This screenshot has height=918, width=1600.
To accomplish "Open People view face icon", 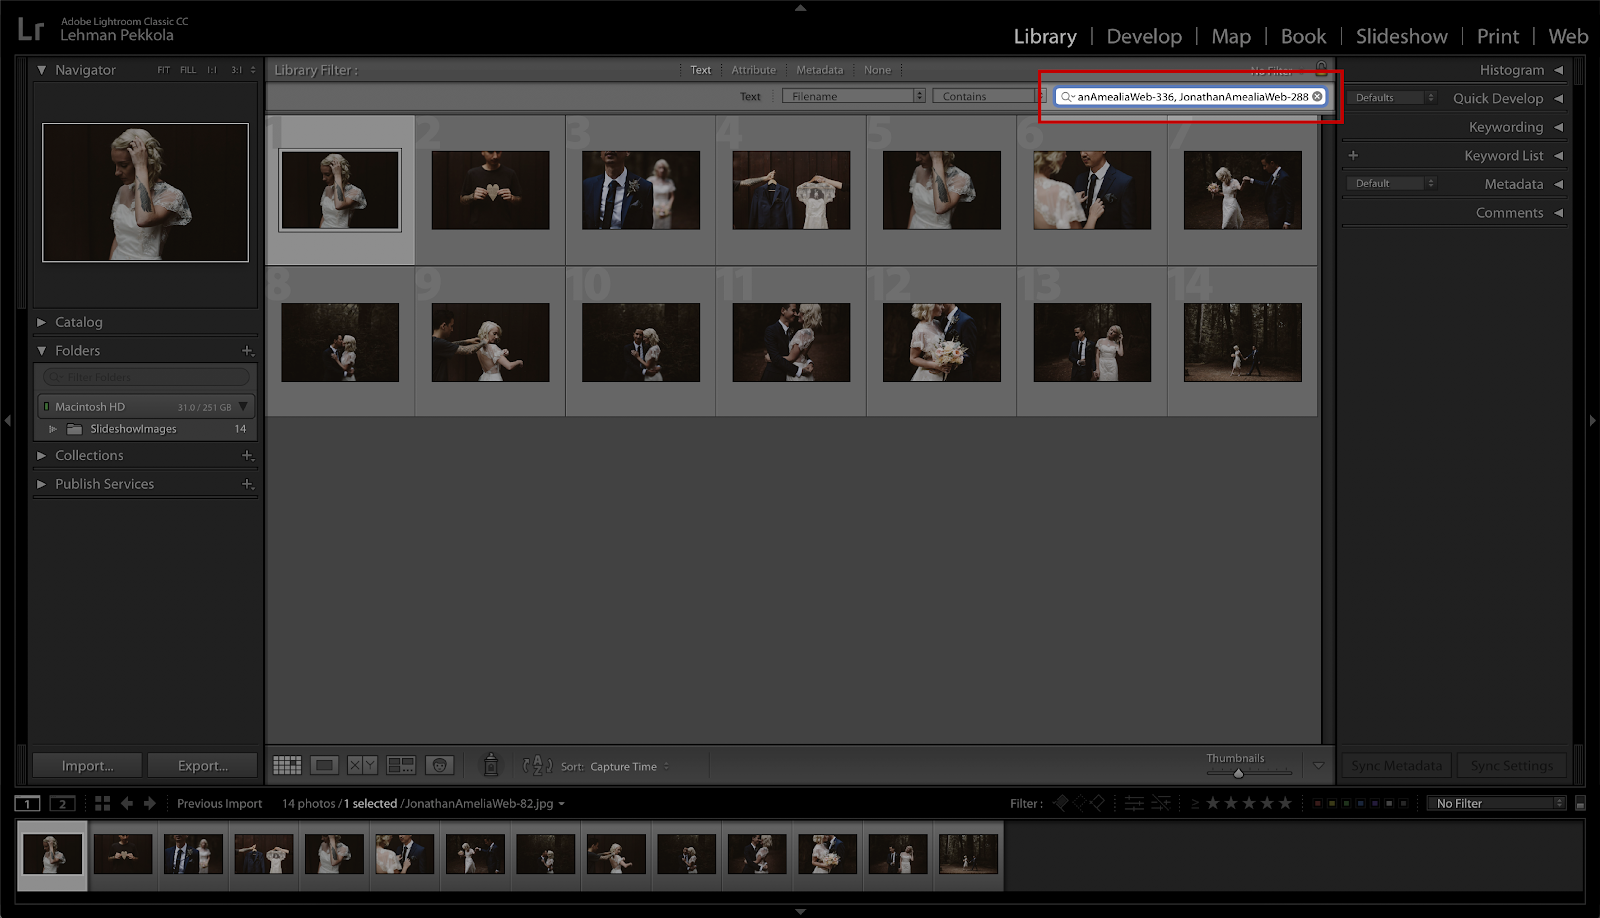I will click(439, 765).
